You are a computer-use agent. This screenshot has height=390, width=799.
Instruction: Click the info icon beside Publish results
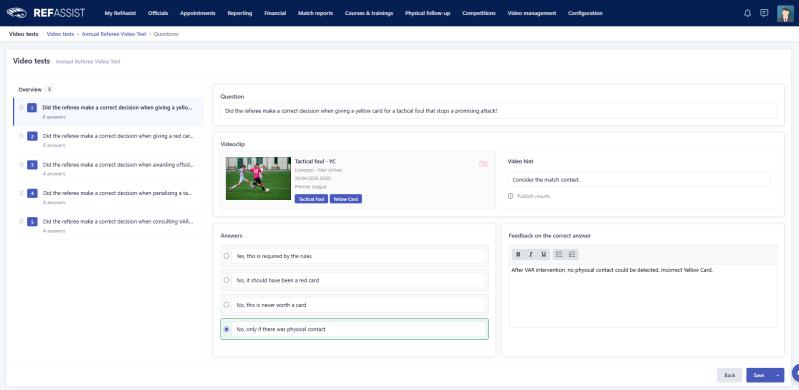point(511,196)
